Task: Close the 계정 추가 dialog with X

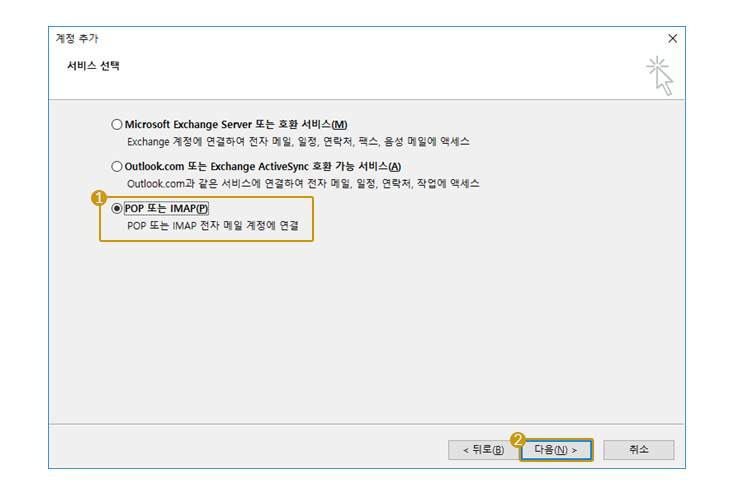Action: (x=672, y=38)
